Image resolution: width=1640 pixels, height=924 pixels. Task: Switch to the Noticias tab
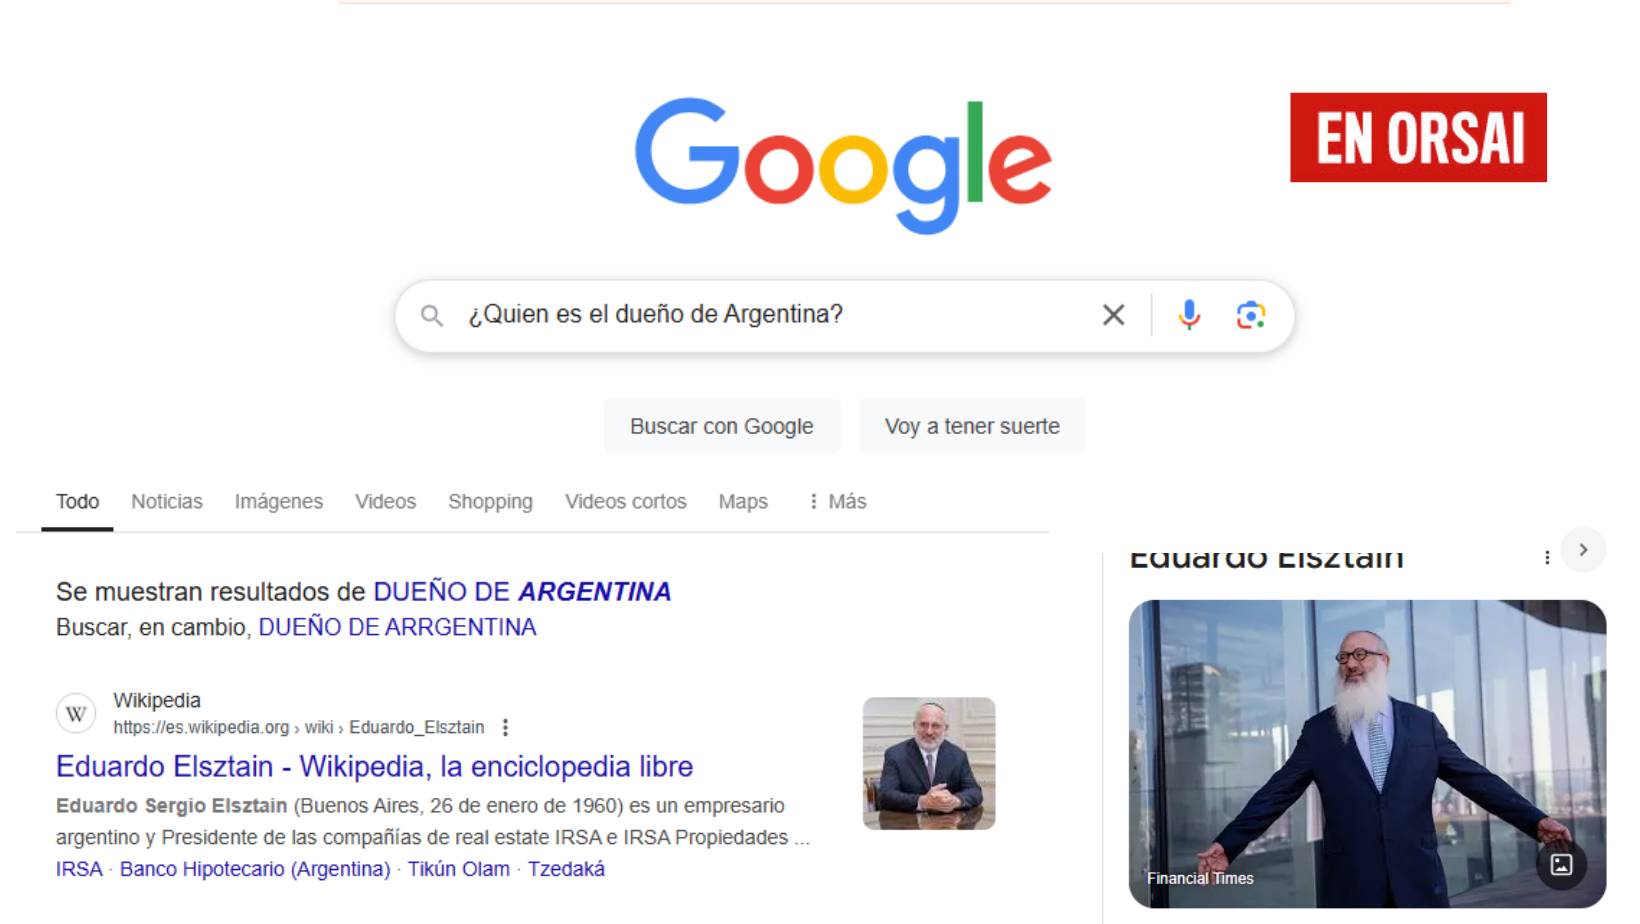pyautogui.click(x=167, y=501)
